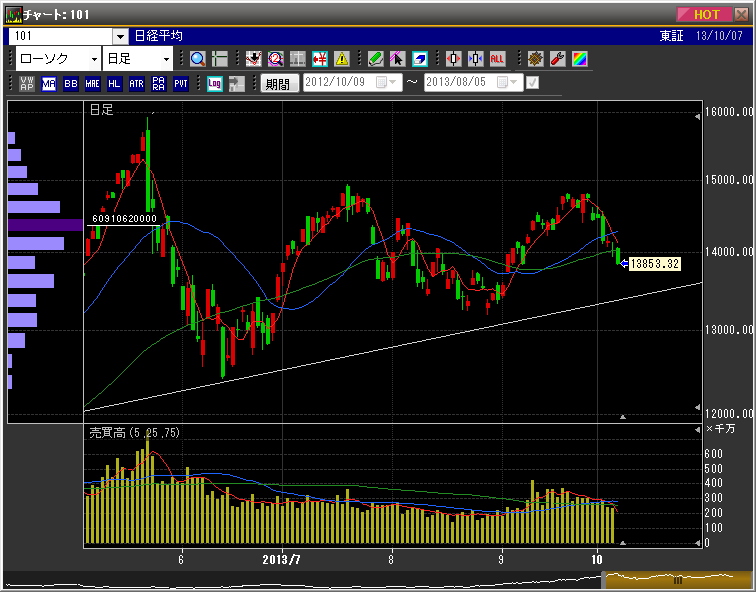Image resolution: width=756 pixels, height=592 pixels.
Task: Toggle the BB Bollinger Bands indicator
Action: coord(71,84)
